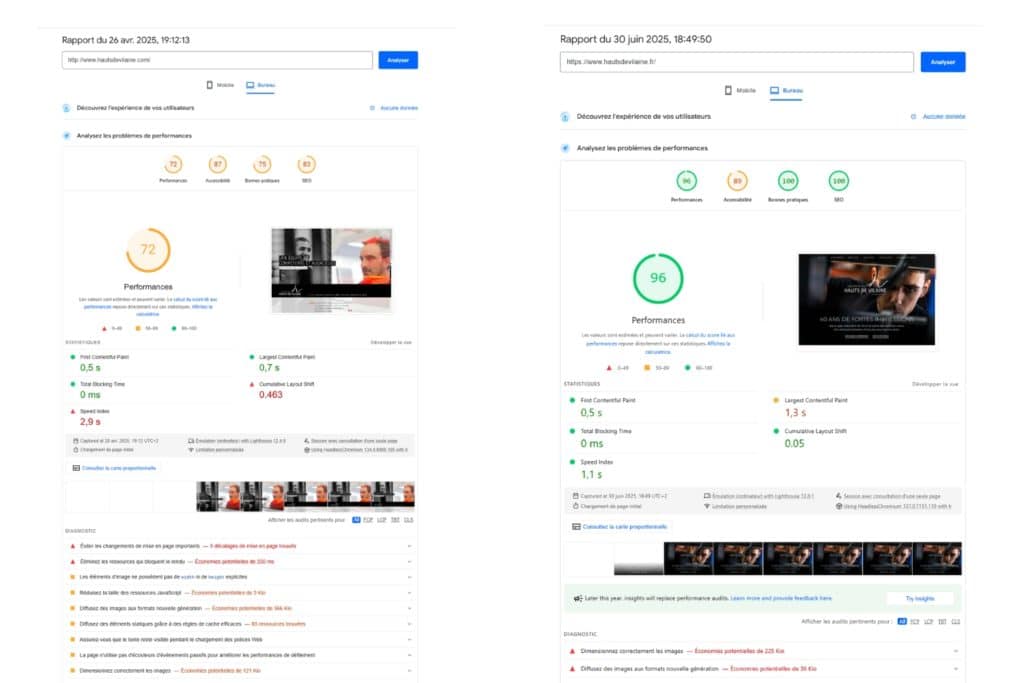This screenshot has width=1024, height=683.
Task: Click info icon beside 'Découvrez l'expérience' right report
Action: coord(565,117)
